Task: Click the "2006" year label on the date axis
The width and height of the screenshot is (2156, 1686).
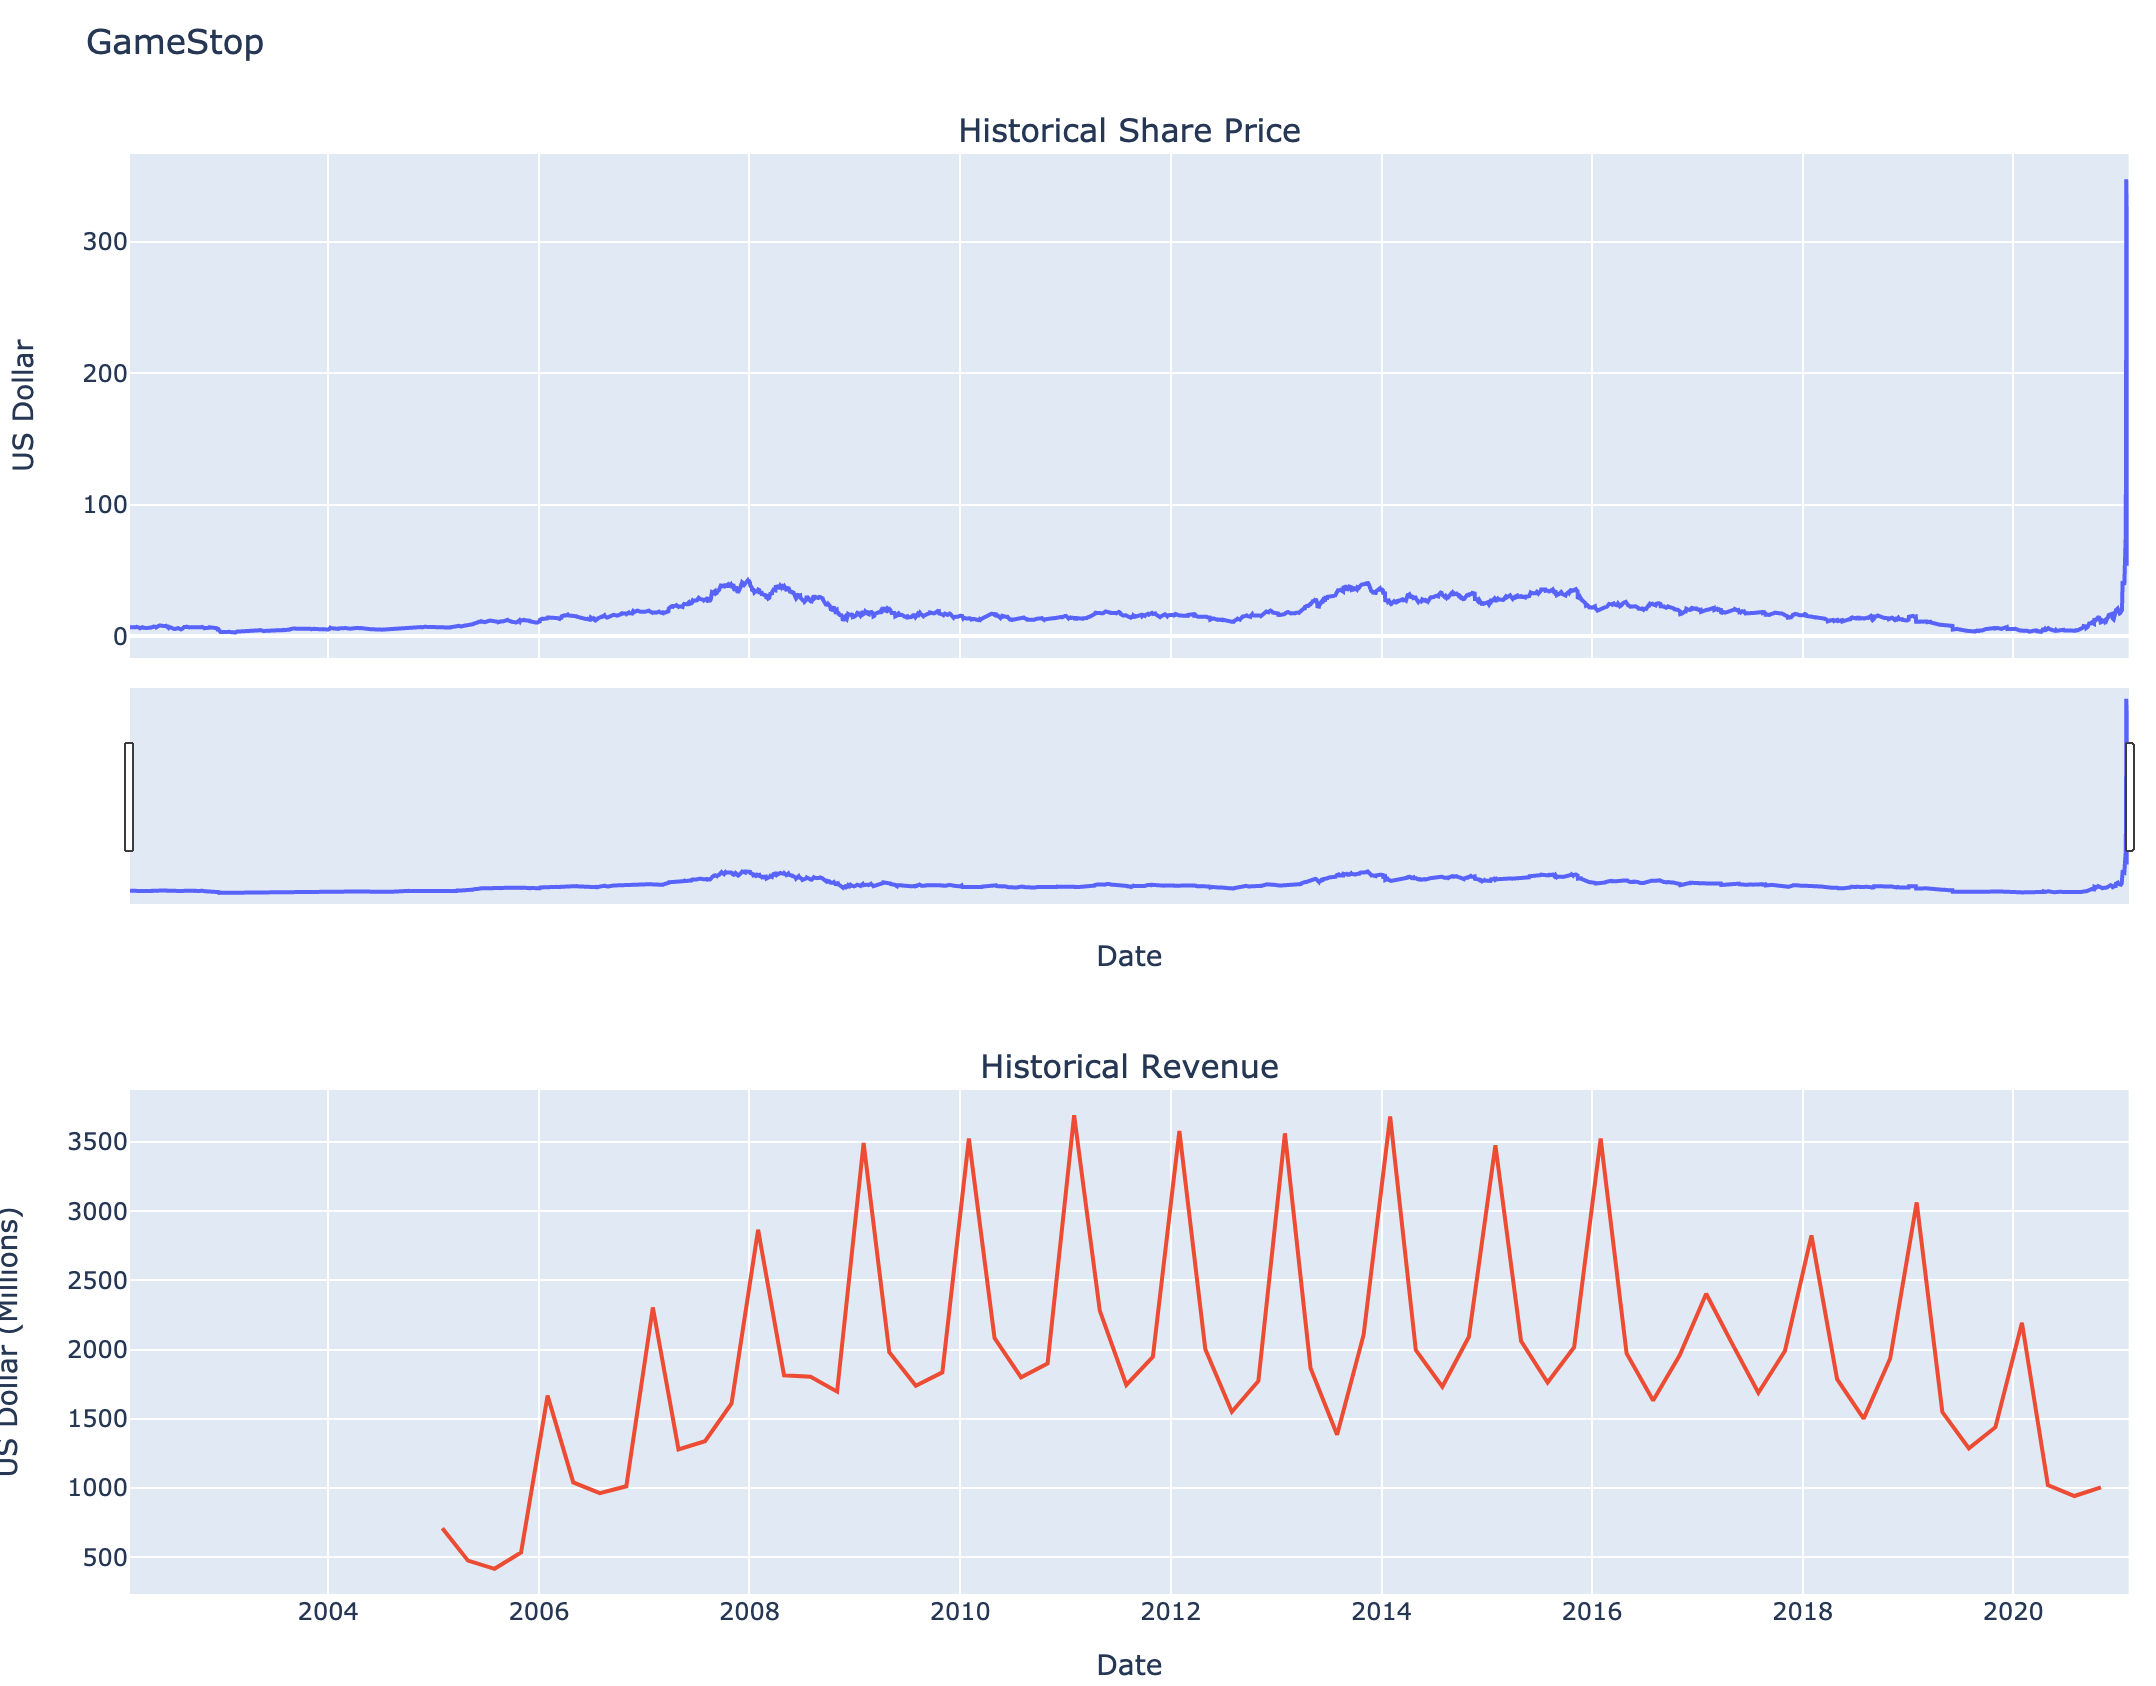Action: coord(539,1611)
